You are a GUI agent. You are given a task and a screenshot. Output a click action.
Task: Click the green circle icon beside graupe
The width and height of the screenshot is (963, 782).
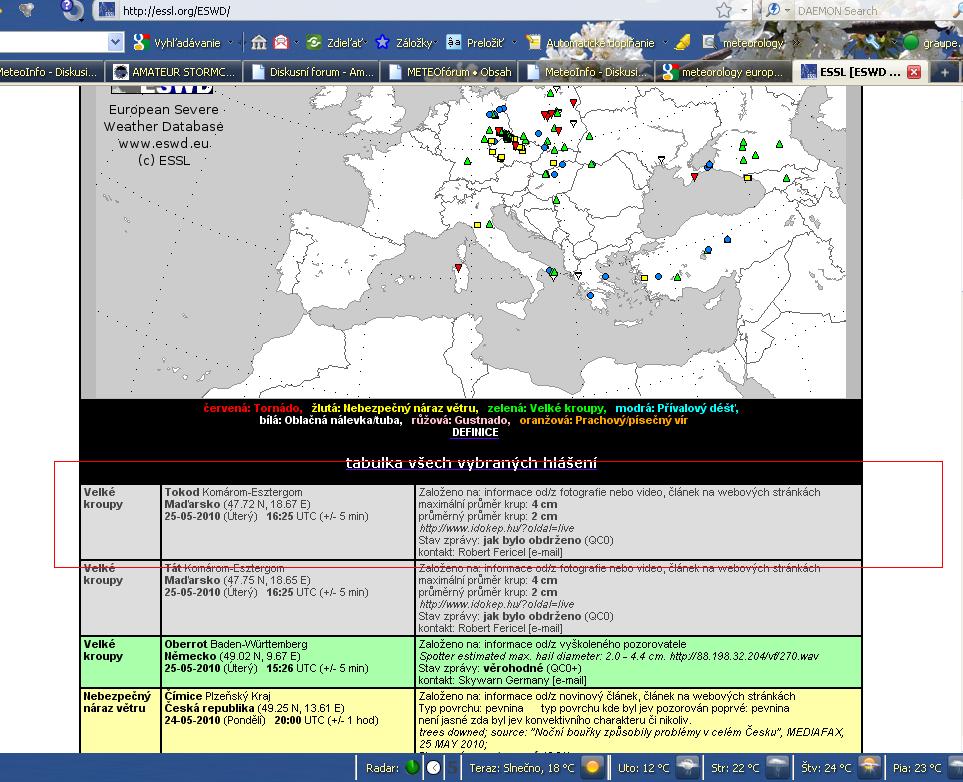pyautogui.click(x=911, y=42)
